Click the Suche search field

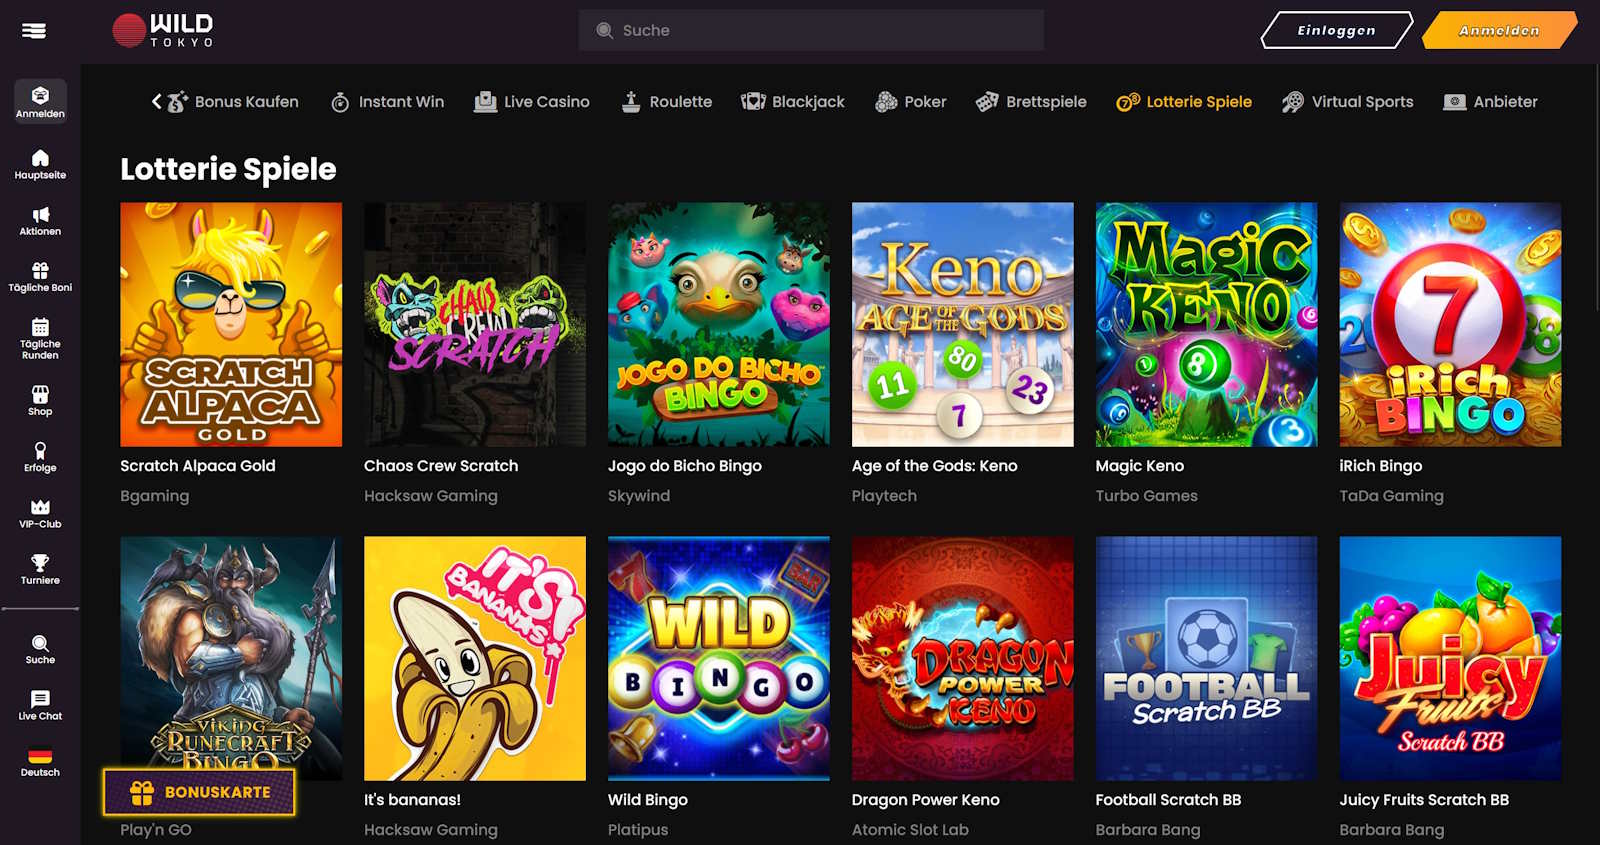pos(811,31)
